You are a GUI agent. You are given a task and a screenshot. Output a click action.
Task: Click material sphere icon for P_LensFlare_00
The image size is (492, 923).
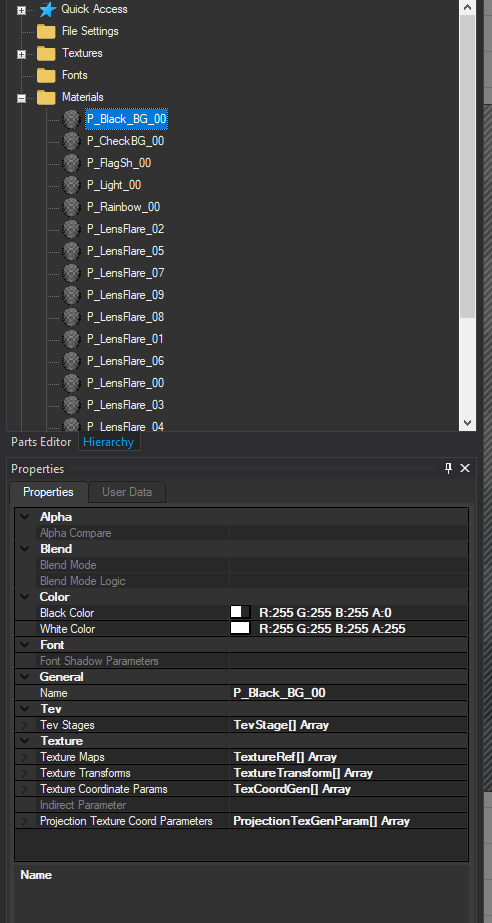(x=71, y=383)
